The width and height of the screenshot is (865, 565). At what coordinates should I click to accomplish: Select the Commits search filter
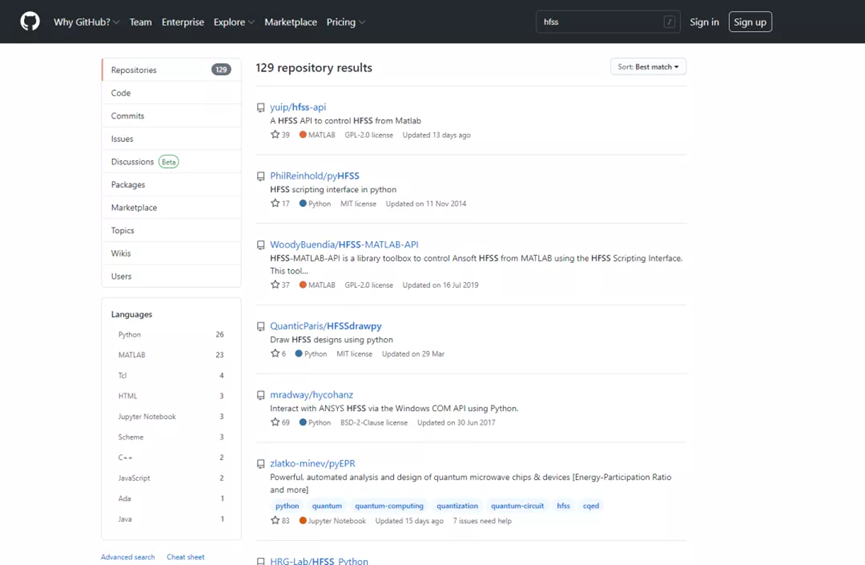tap(172, 116)
